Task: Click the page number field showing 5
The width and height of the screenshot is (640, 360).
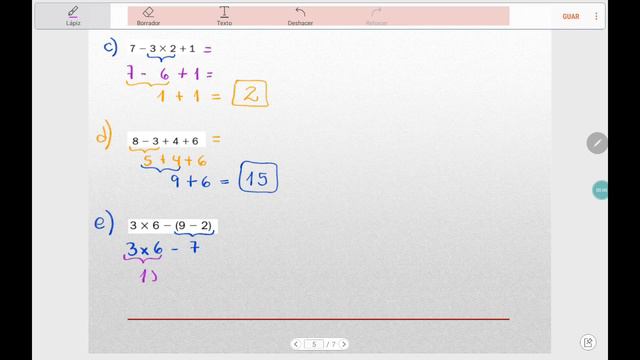Action: (x=314, y=344)
